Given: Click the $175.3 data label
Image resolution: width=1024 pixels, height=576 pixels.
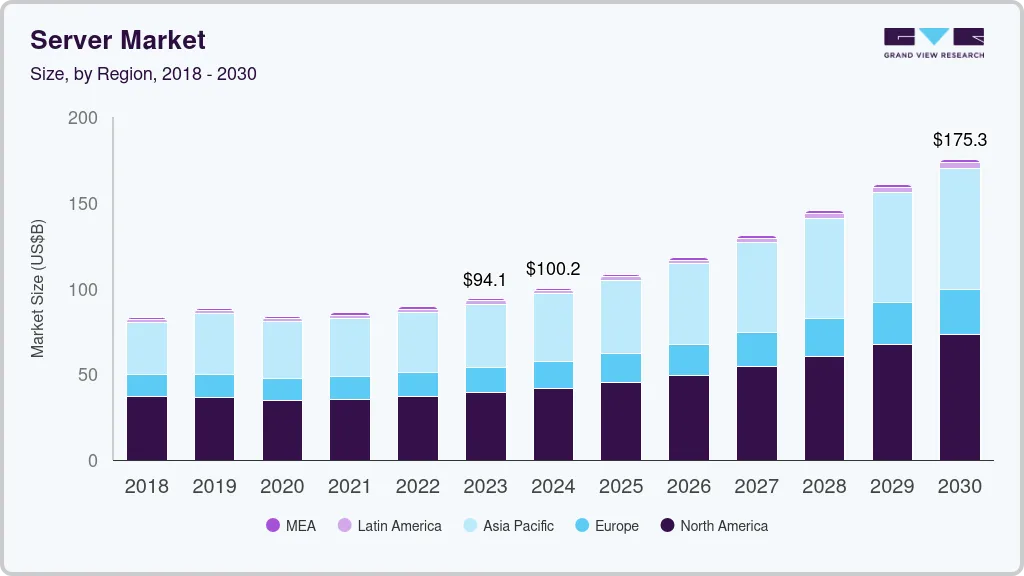Looking at the screenshot, I should point(959,140).
